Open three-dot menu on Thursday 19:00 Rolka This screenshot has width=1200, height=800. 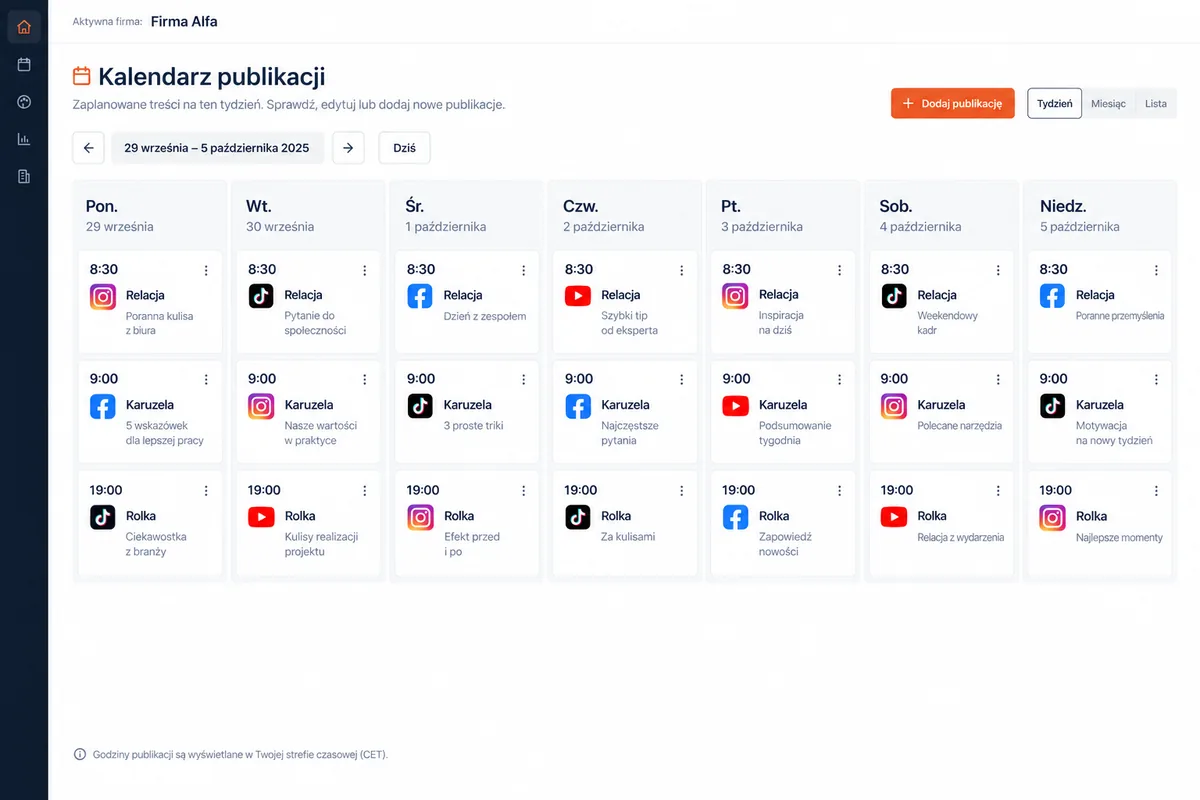(x=681, y=491)
